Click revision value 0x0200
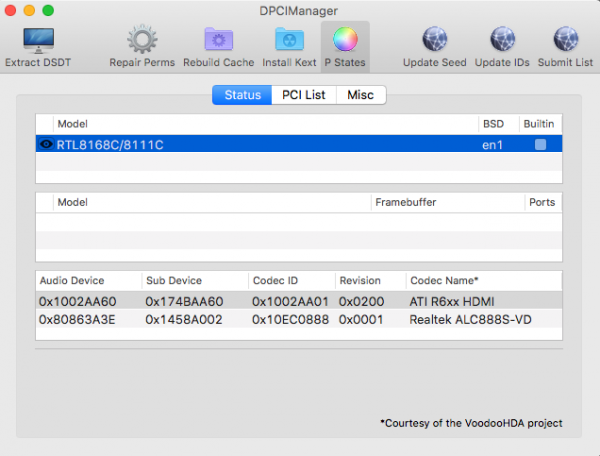Viewport: 600px width, 456px height. click(x=361, y=301)
